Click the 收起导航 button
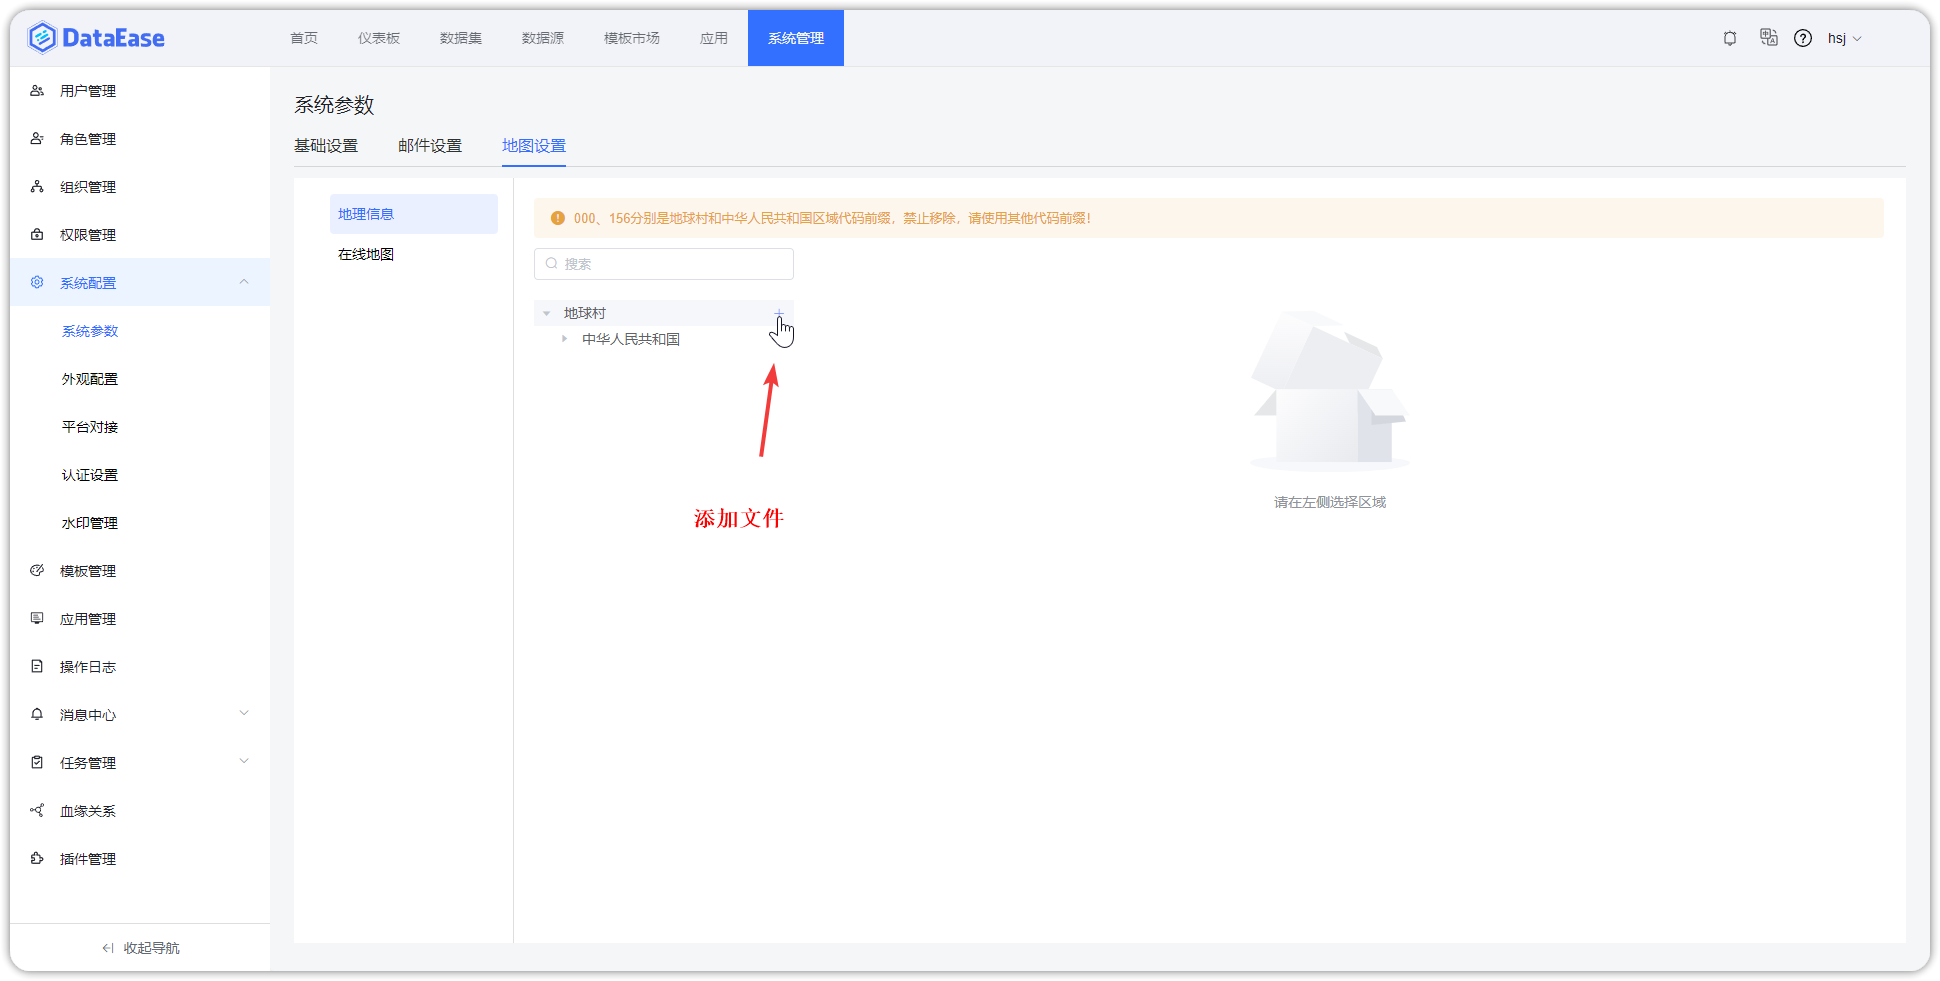Screen dimensions: 1940x981 pyautogui.click(x=140, y=948)
